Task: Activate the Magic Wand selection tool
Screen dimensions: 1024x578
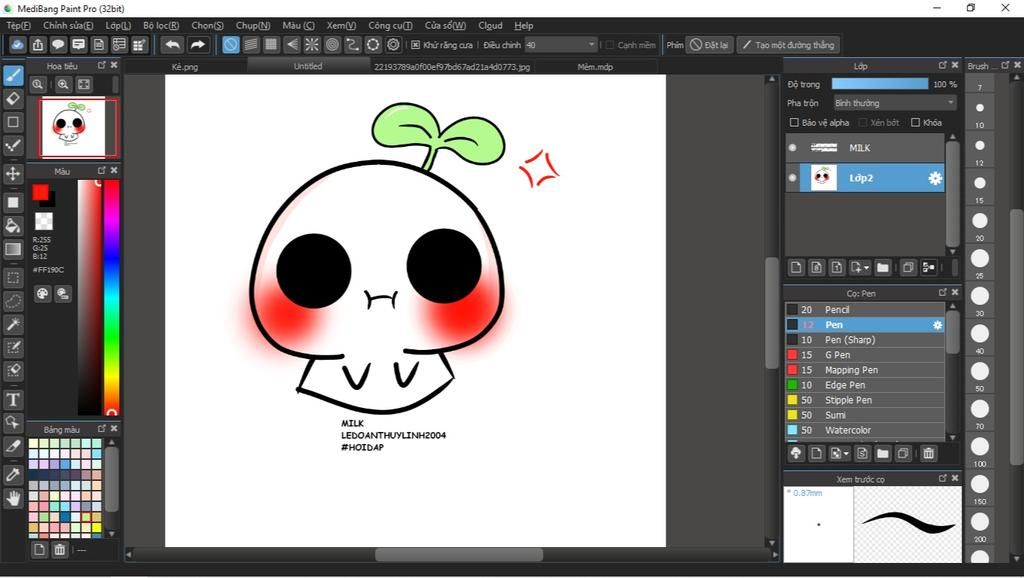Action: click(13, 324)
